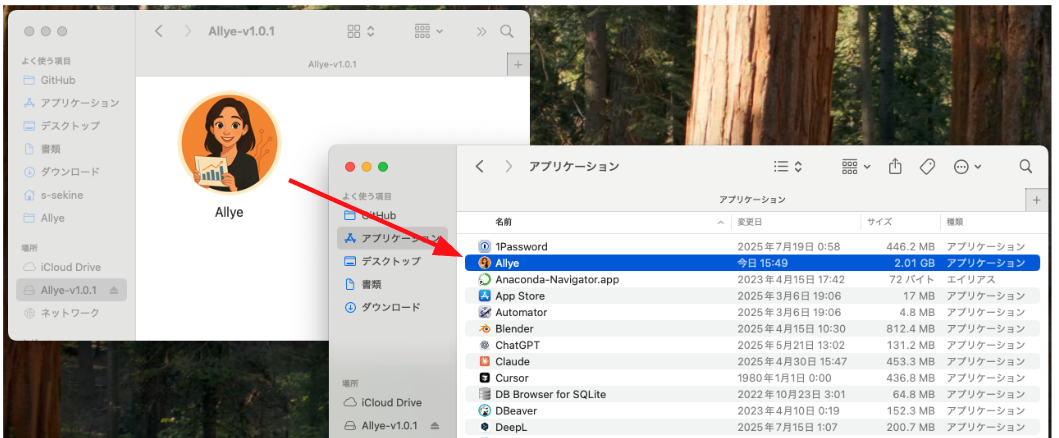Open the Allye app icon in the Allye-v1.0.1 window
1059x438 pixels.
point(229,142)
